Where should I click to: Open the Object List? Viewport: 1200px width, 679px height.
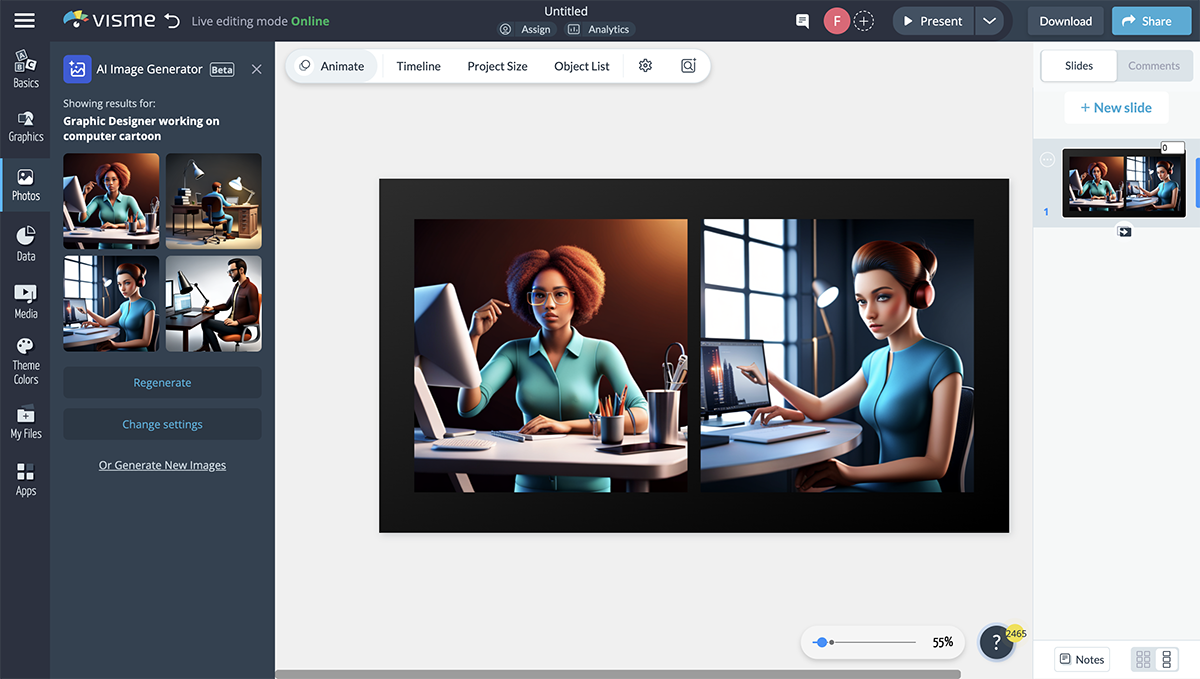point(582,66)
